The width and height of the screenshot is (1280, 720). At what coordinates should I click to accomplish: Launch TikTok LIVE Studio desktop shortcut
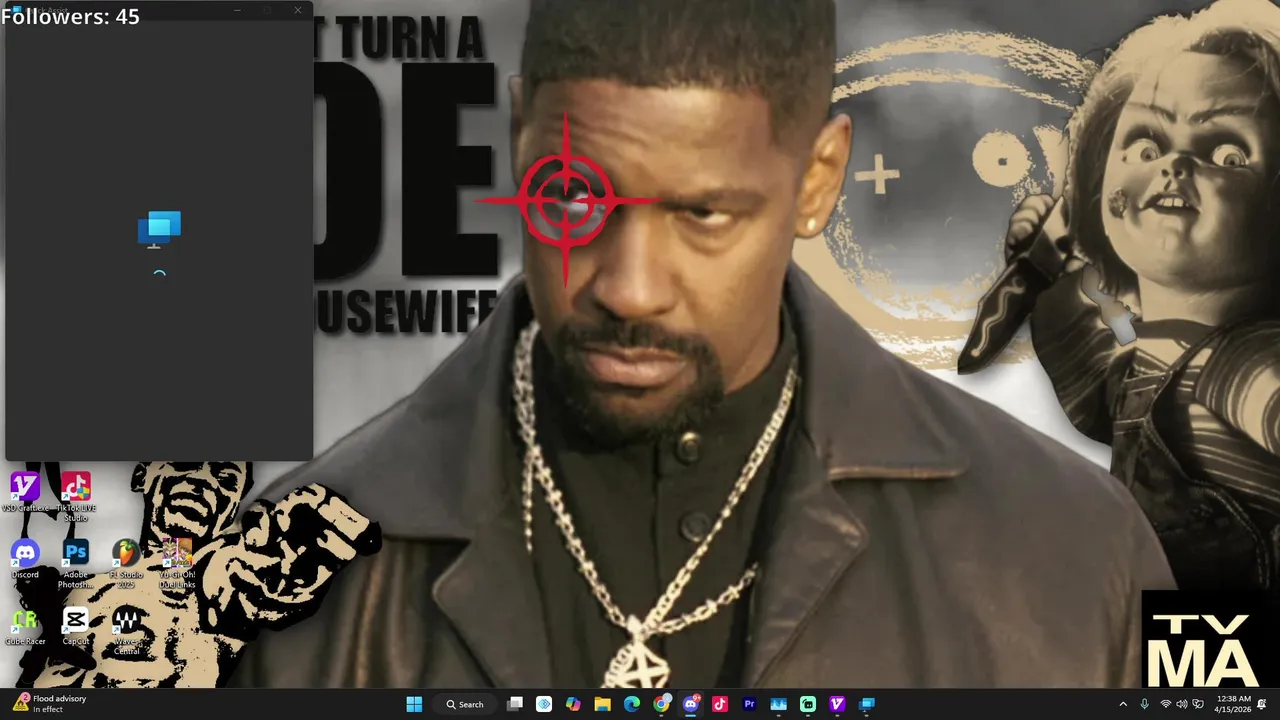[76, 497]
